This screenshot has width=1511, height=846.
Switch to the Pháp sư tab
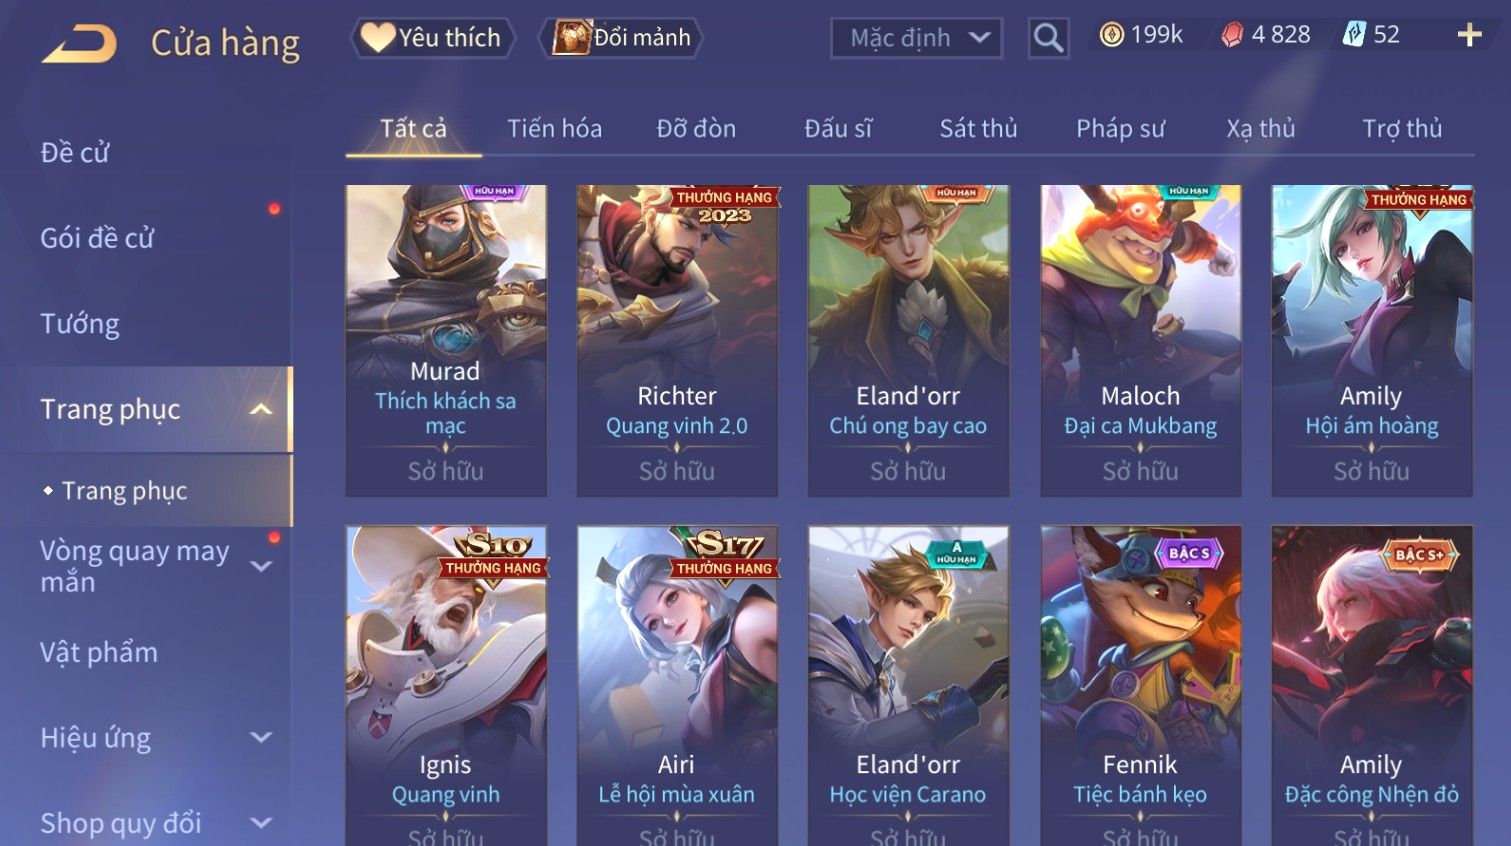coord(1120,129)
